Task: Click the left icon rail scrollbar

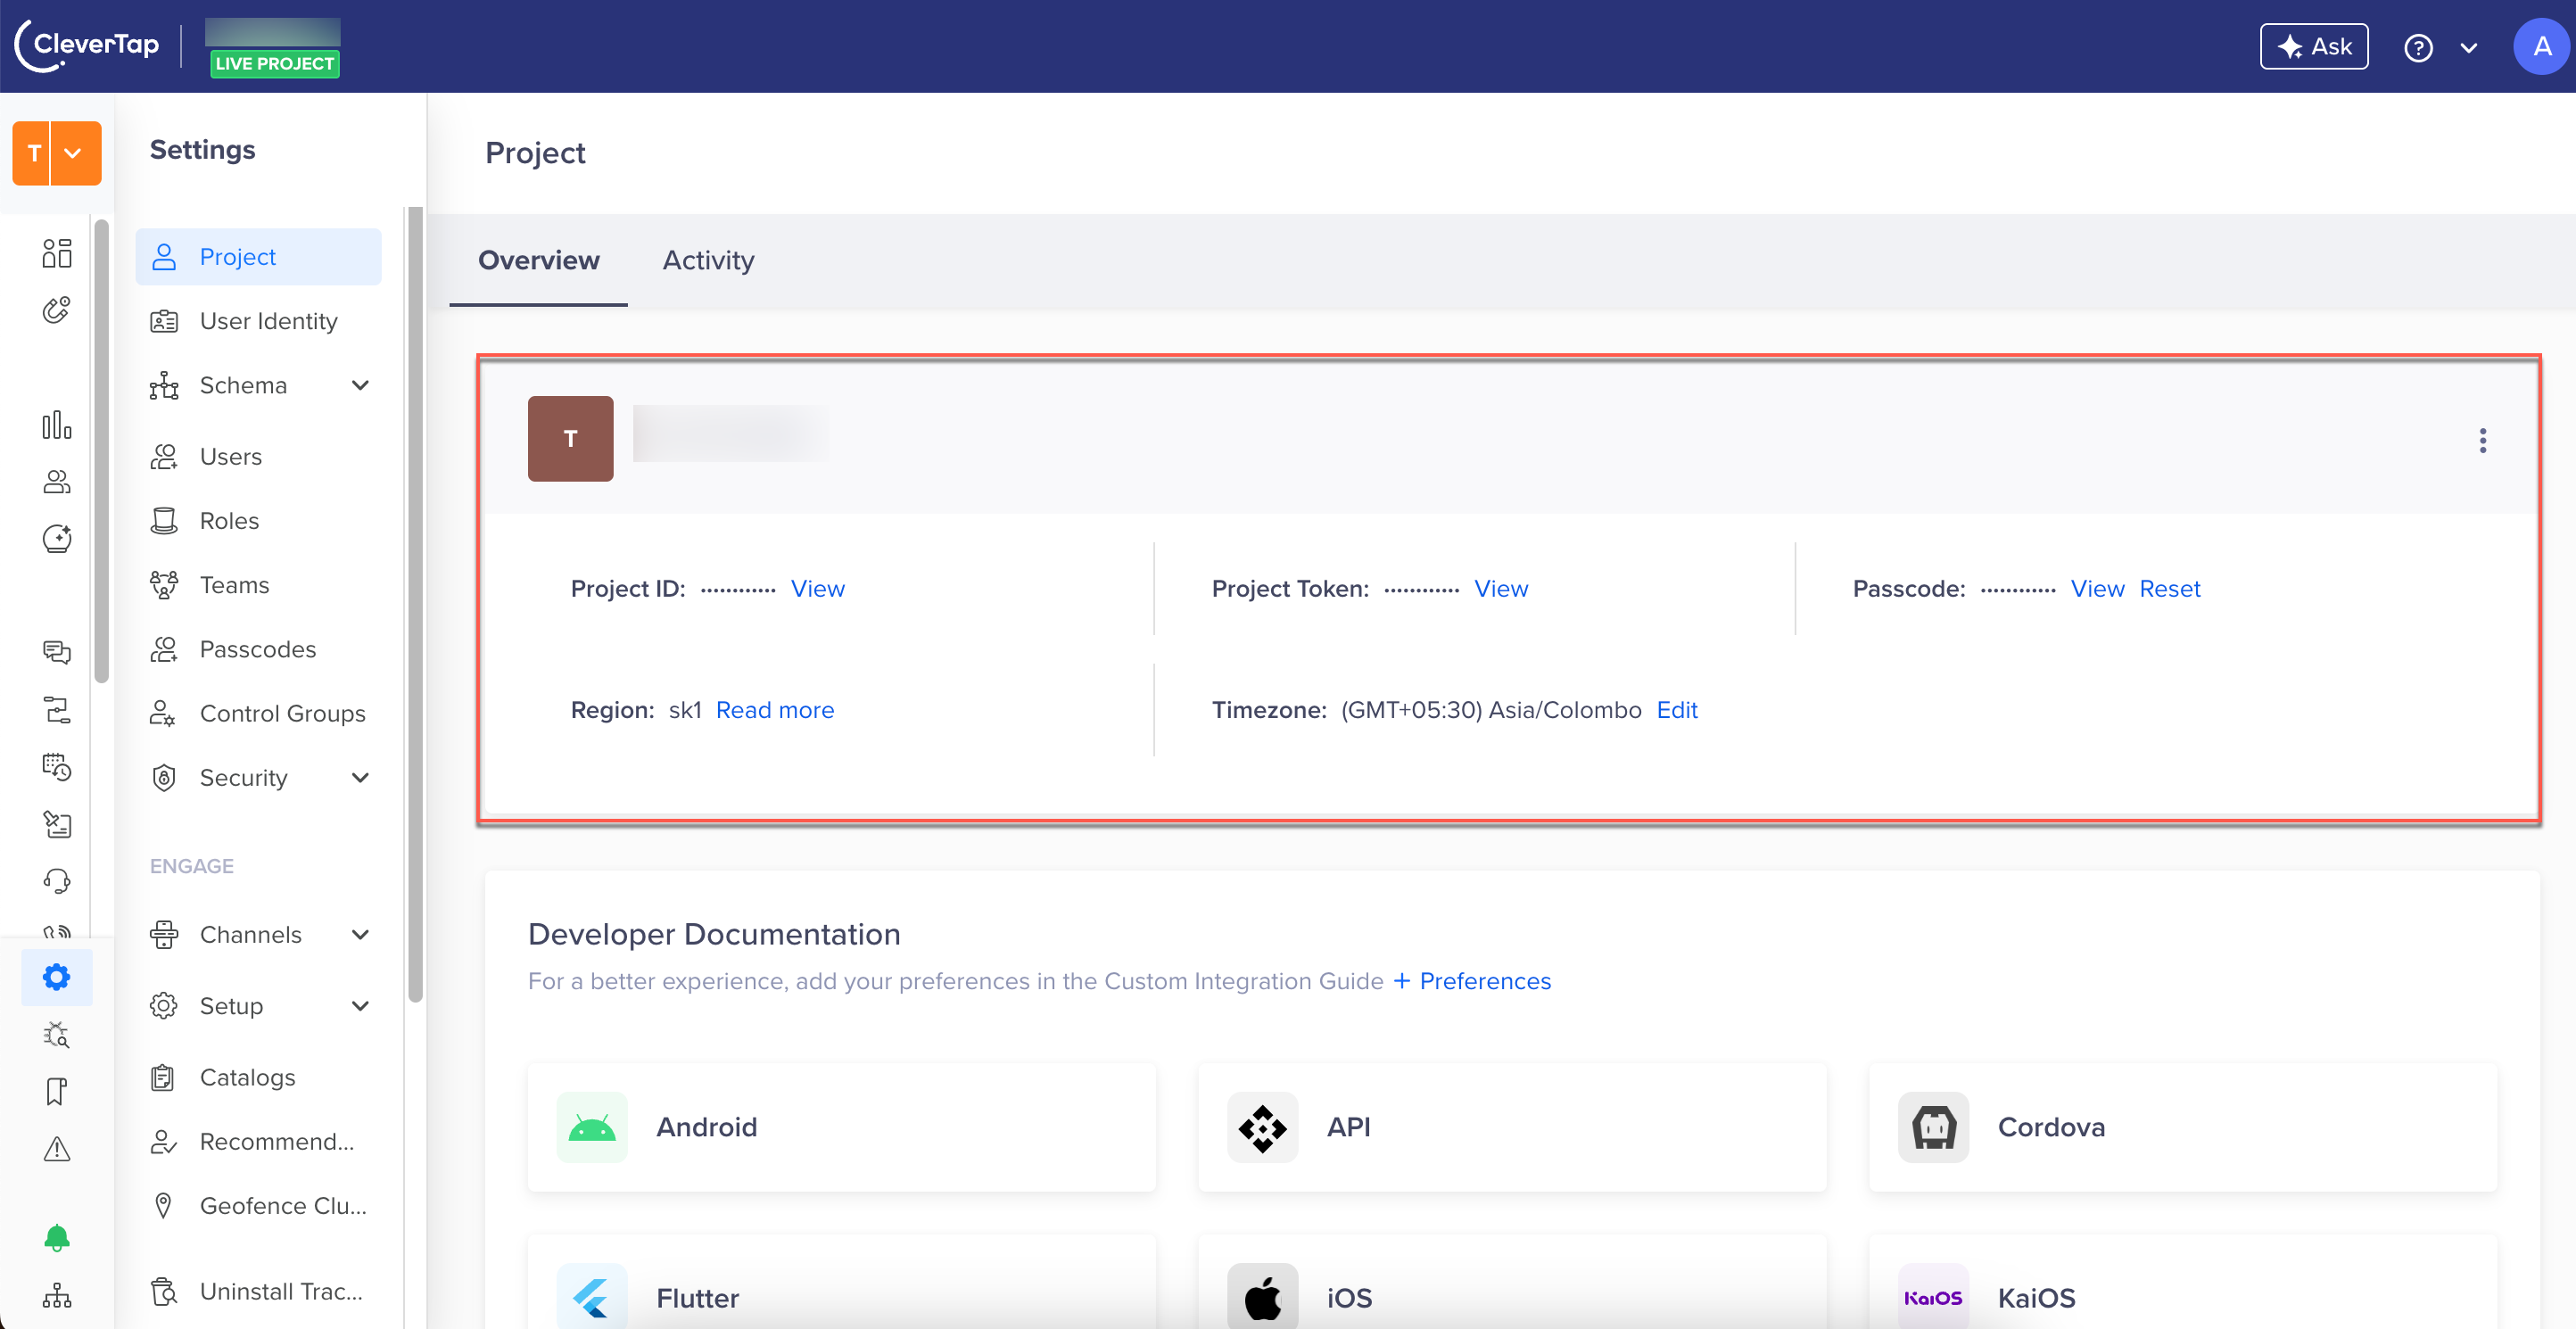Action: point(101,451)
